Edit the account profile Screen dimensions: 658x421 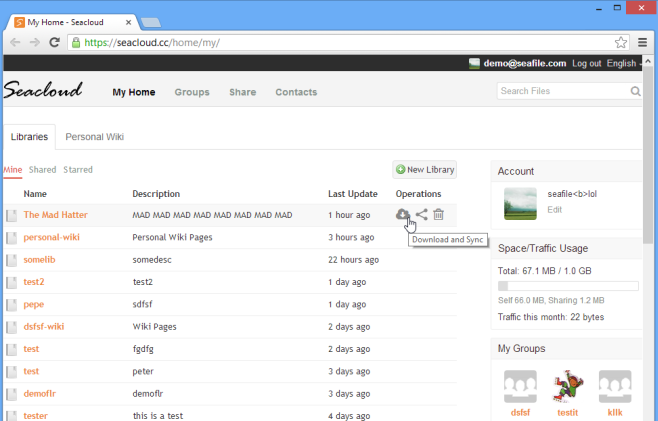pos(554,209)
